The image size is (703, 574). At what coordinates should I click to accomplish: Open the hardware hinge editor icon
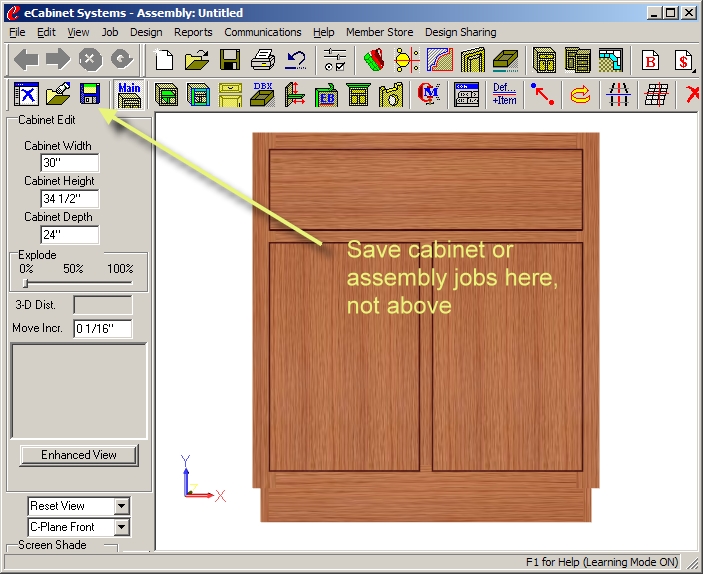407,60
